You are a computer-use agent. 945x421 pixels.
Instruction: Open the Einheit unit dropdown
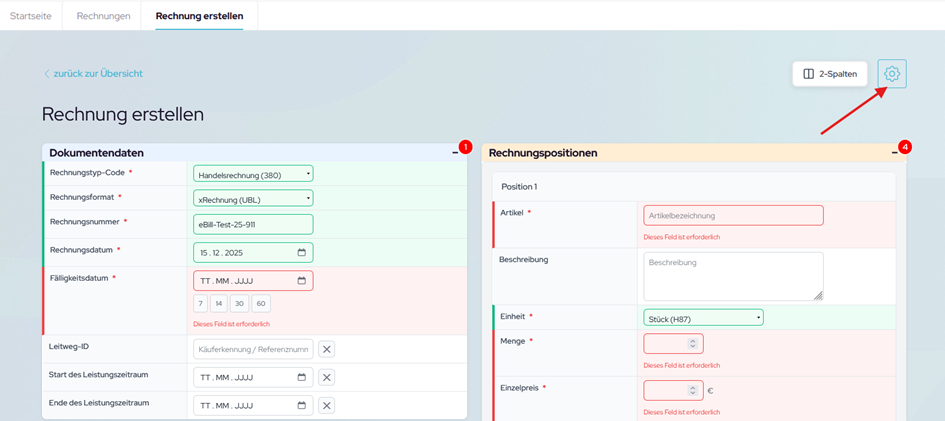coord(703,318)
